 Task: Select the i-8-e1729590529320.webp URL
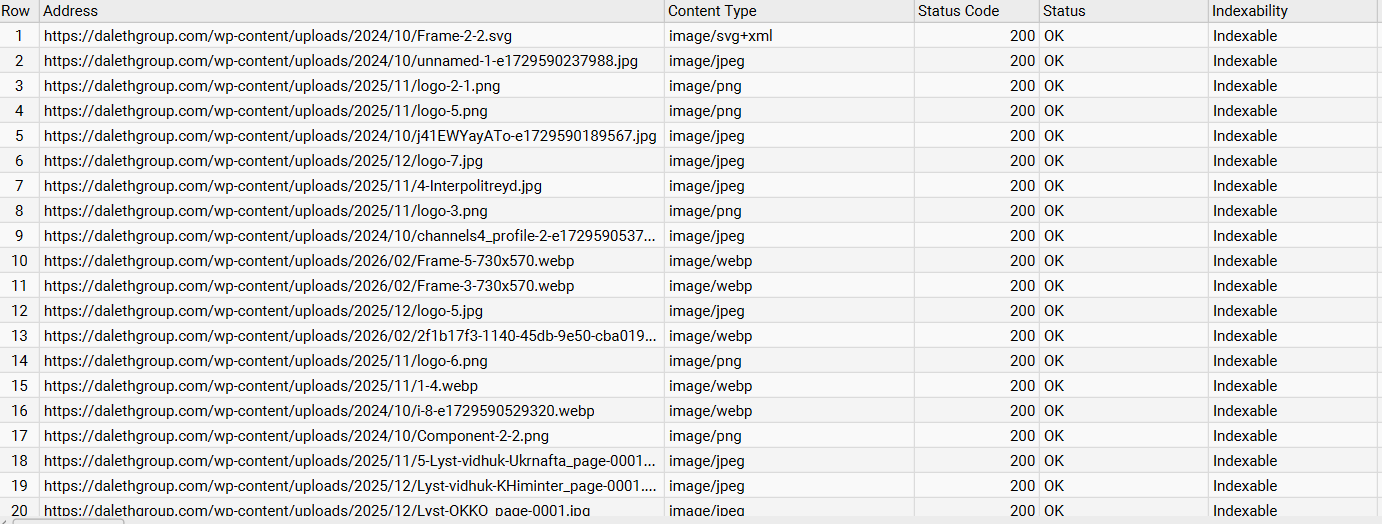coord(319,411)
